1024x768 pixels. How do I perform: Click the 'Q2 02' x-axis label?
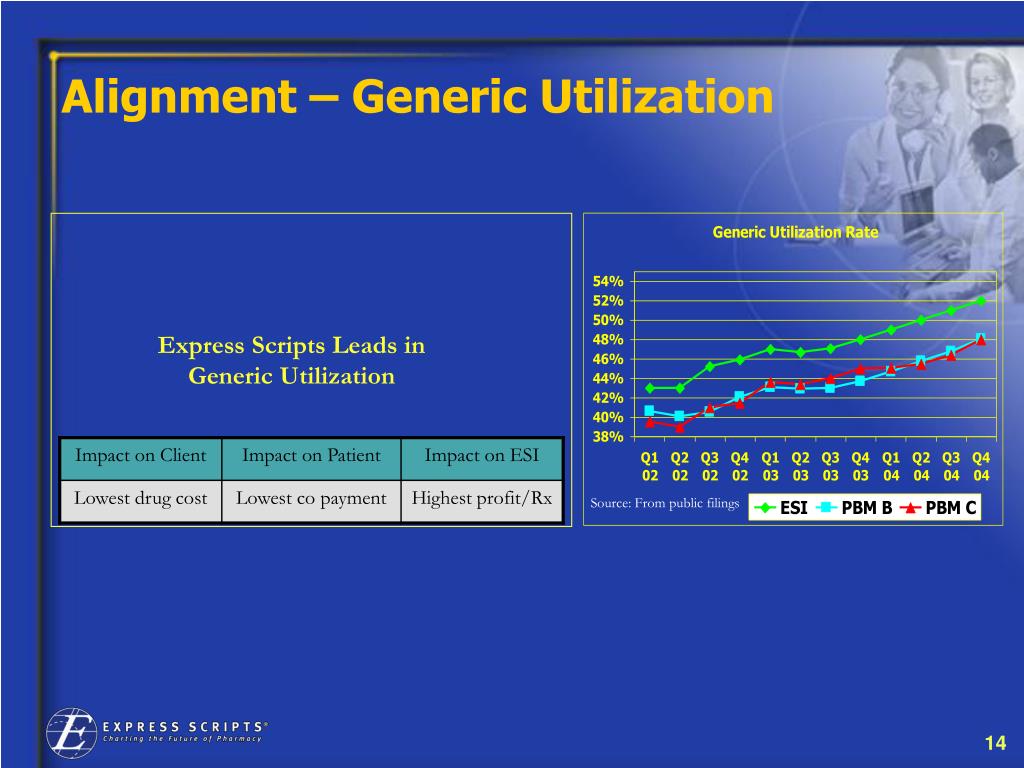680,466
